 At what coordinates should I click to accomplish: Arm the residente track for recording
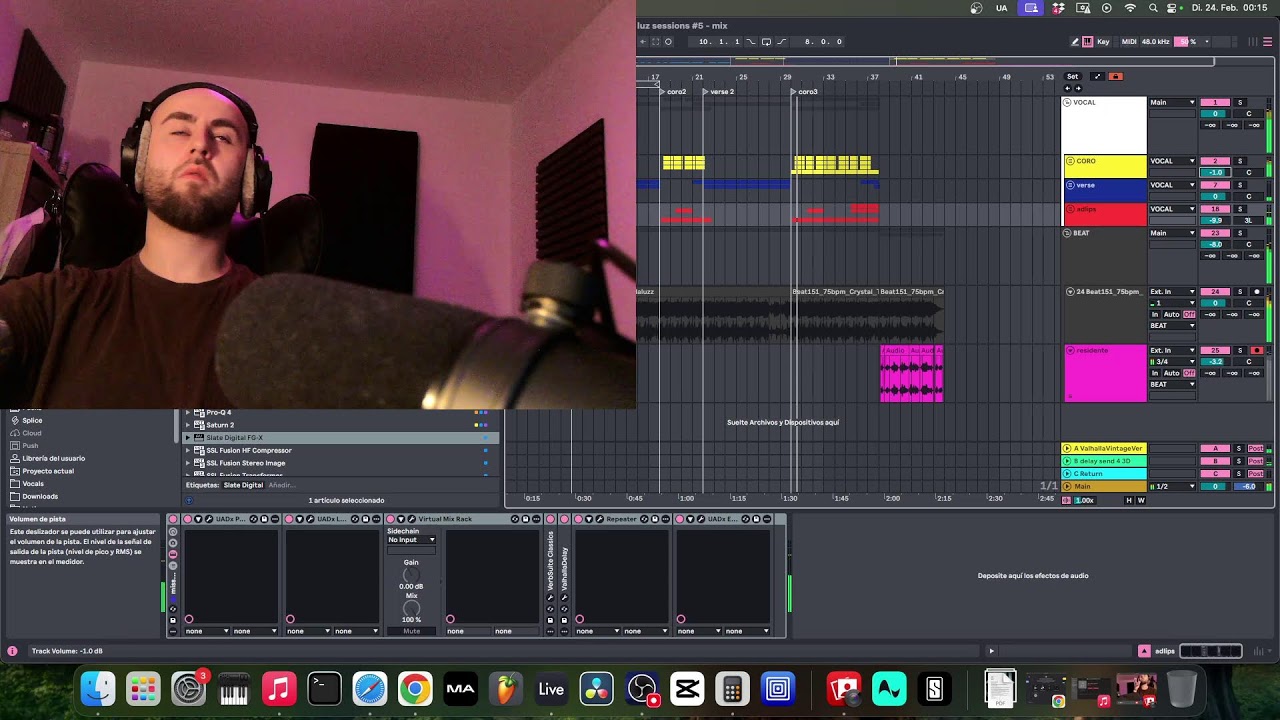coord(1257,351)
